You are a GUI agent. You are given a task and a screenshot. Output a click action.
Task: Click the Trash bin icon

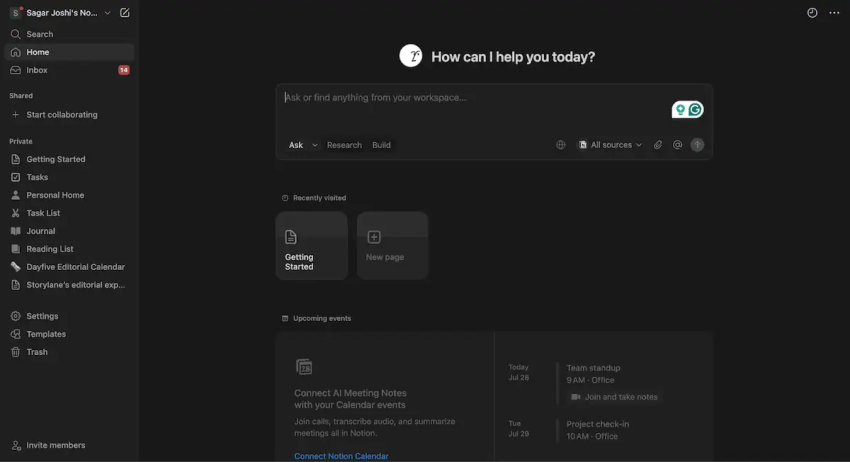pyautogui.click(x=16, y=351)
